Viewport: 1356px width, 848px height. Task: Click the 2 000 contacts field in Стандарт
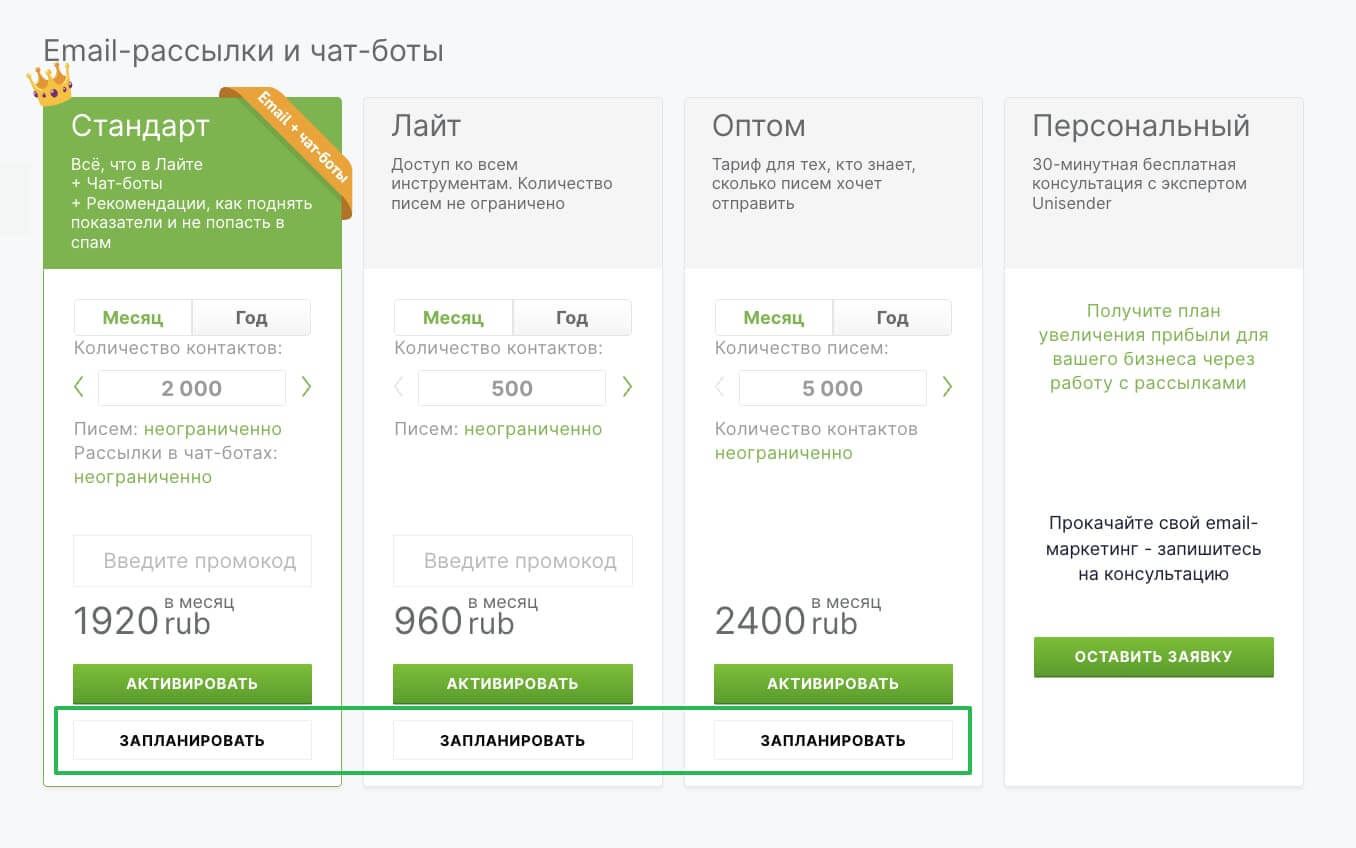point(192,388)
